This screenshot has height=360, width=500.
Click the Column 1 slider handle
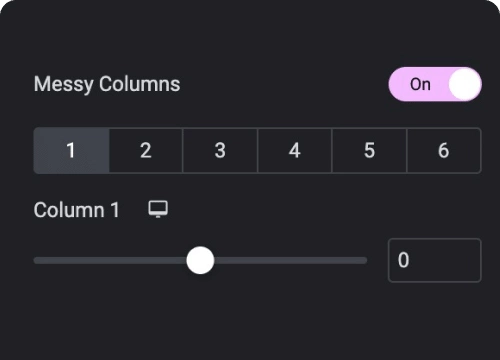coord(200,260)
